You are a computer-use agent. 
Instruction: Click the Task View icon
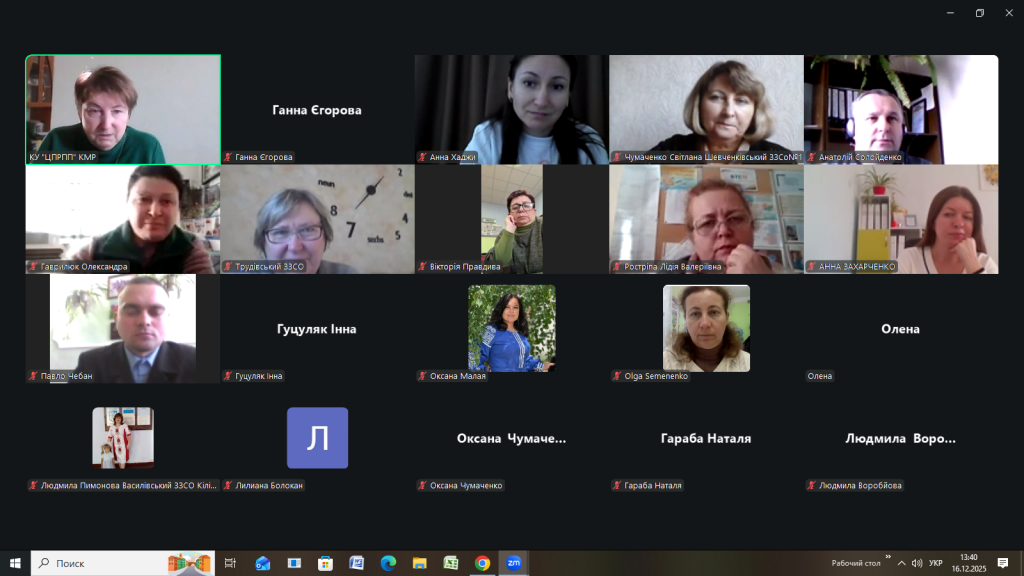coord(230,563)
